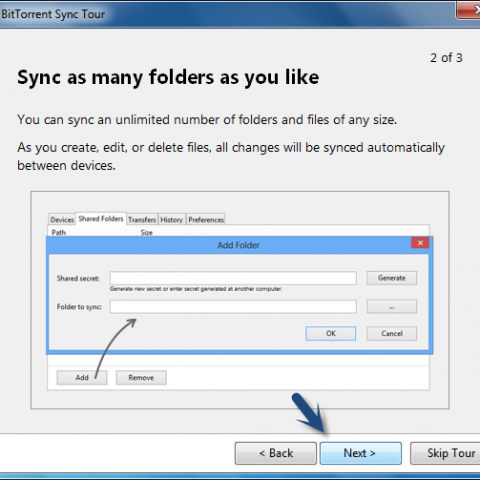The image size is (480, 480).
Task: Open the History tab
Action: [x=171, y=220]
